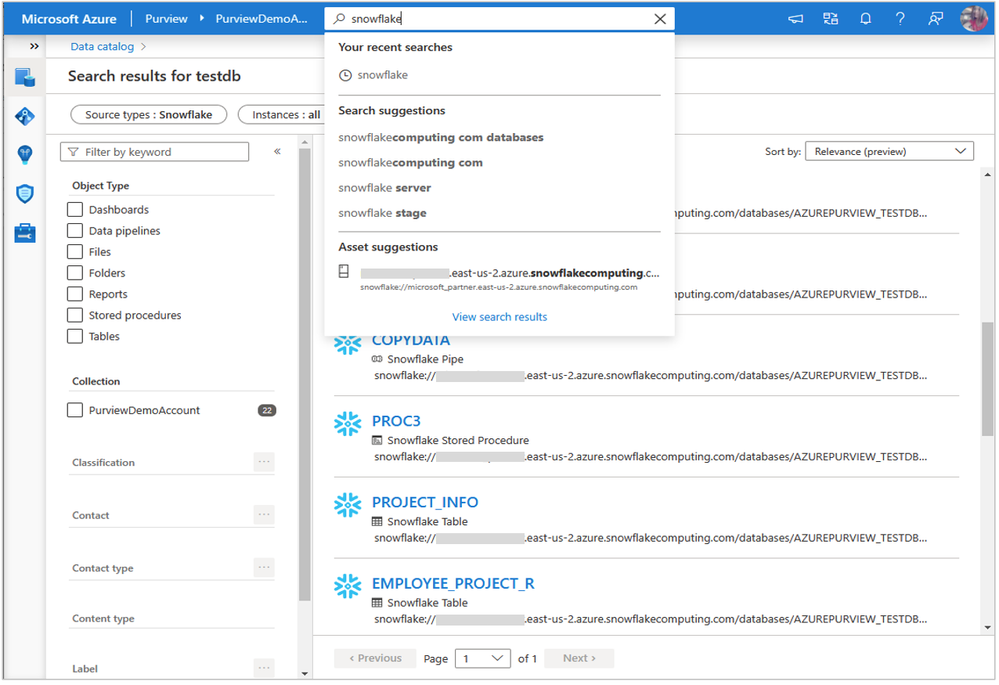Select the recent search 'snowflake'
The width and height of the screenshot is (999, 685).
tap(382, 75)
